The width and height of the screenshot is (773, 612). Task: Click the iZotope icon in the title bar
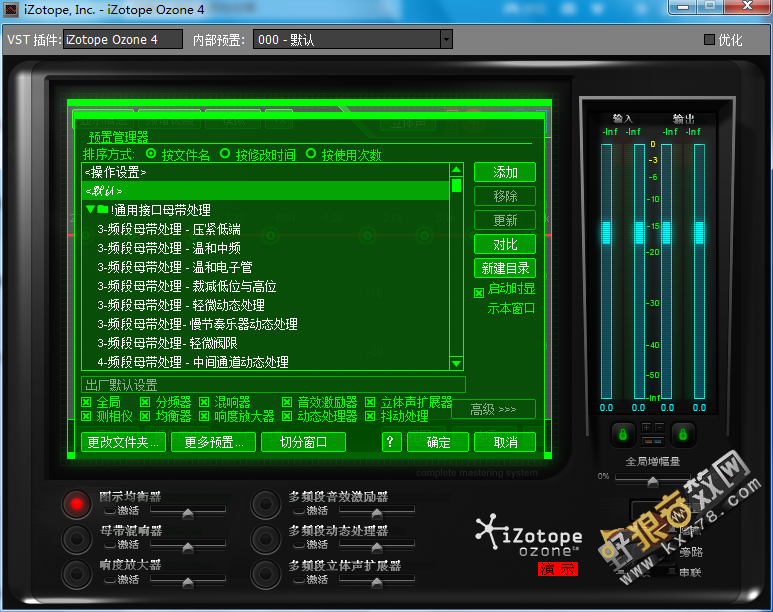(11, 9)
